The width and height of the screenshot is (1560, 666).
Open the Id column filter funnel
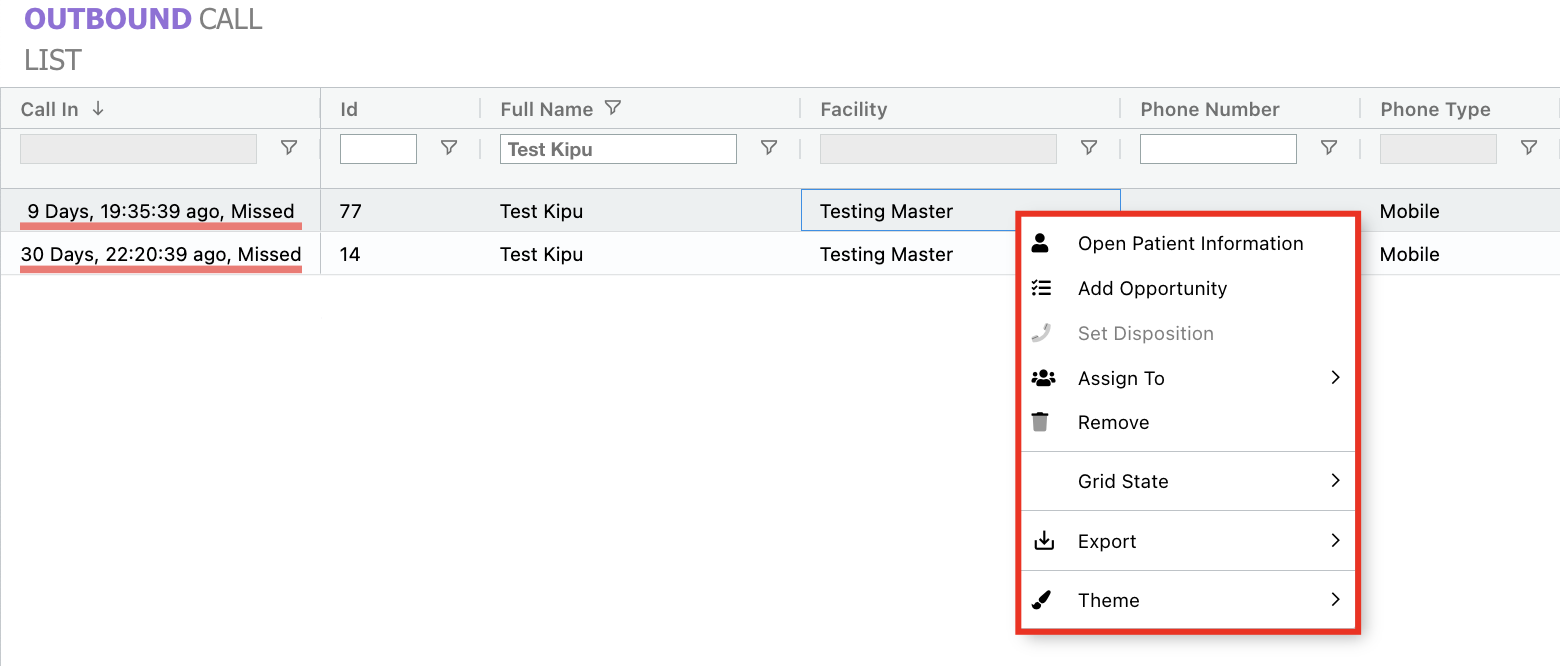tap(449, 148)
